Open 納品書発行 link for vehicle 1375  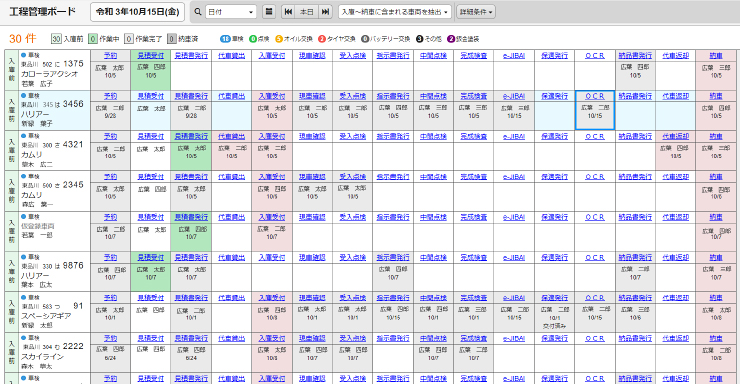coord(635,55)
